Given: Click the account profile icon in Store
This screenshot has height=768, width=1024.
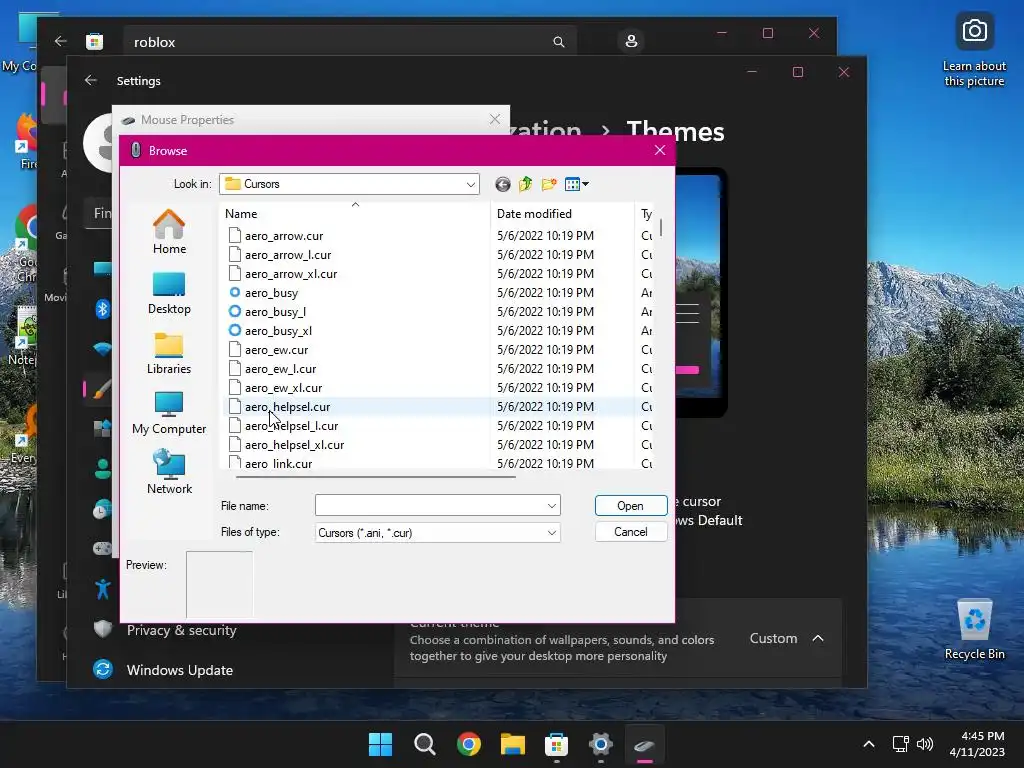Looking at the screenshot, I should pyautogui.click(x=631, y=41).
